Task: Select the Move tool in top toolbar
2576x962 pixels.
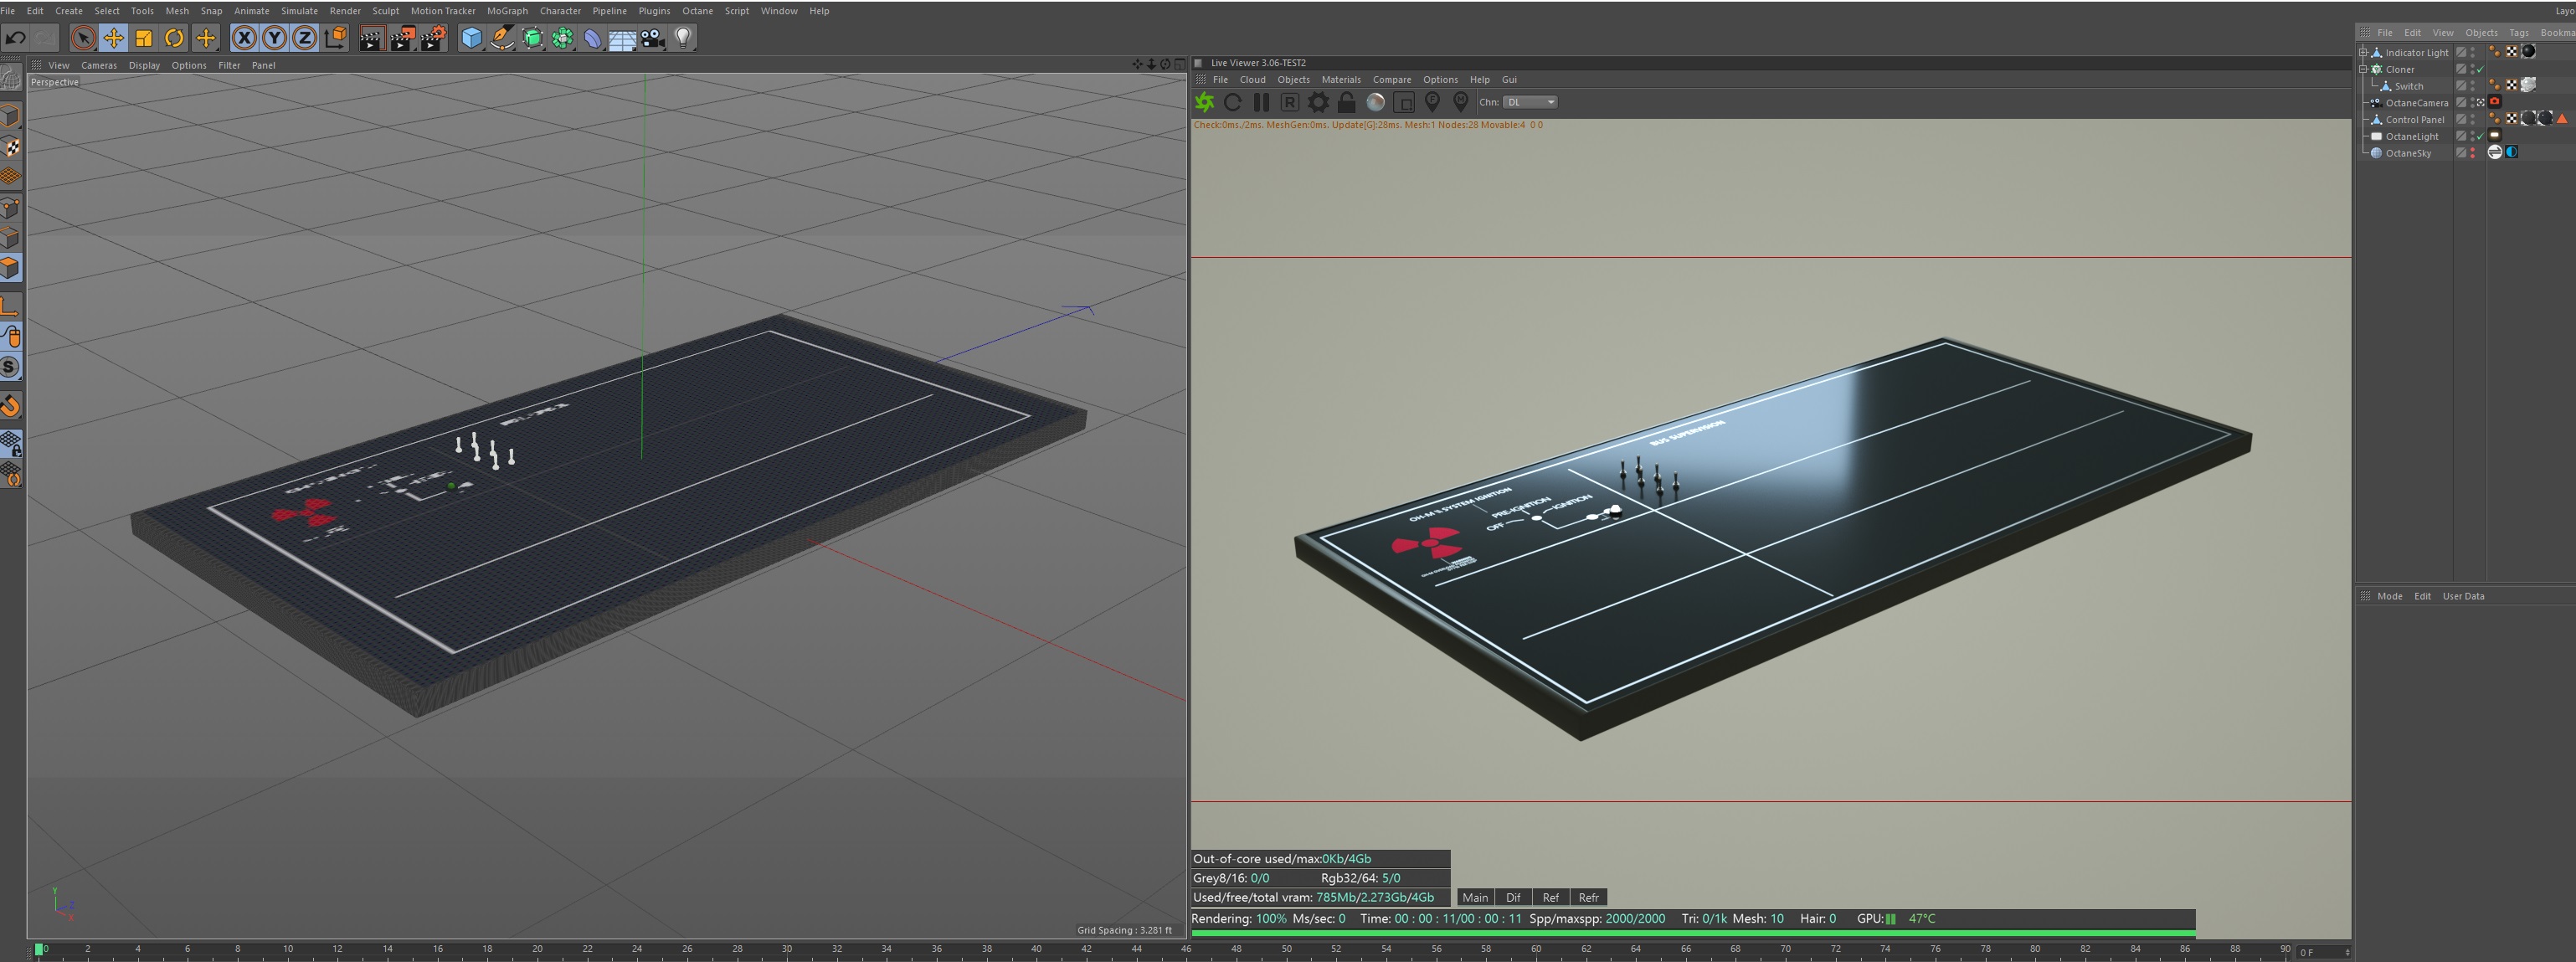Action: (x=113, y=38)
